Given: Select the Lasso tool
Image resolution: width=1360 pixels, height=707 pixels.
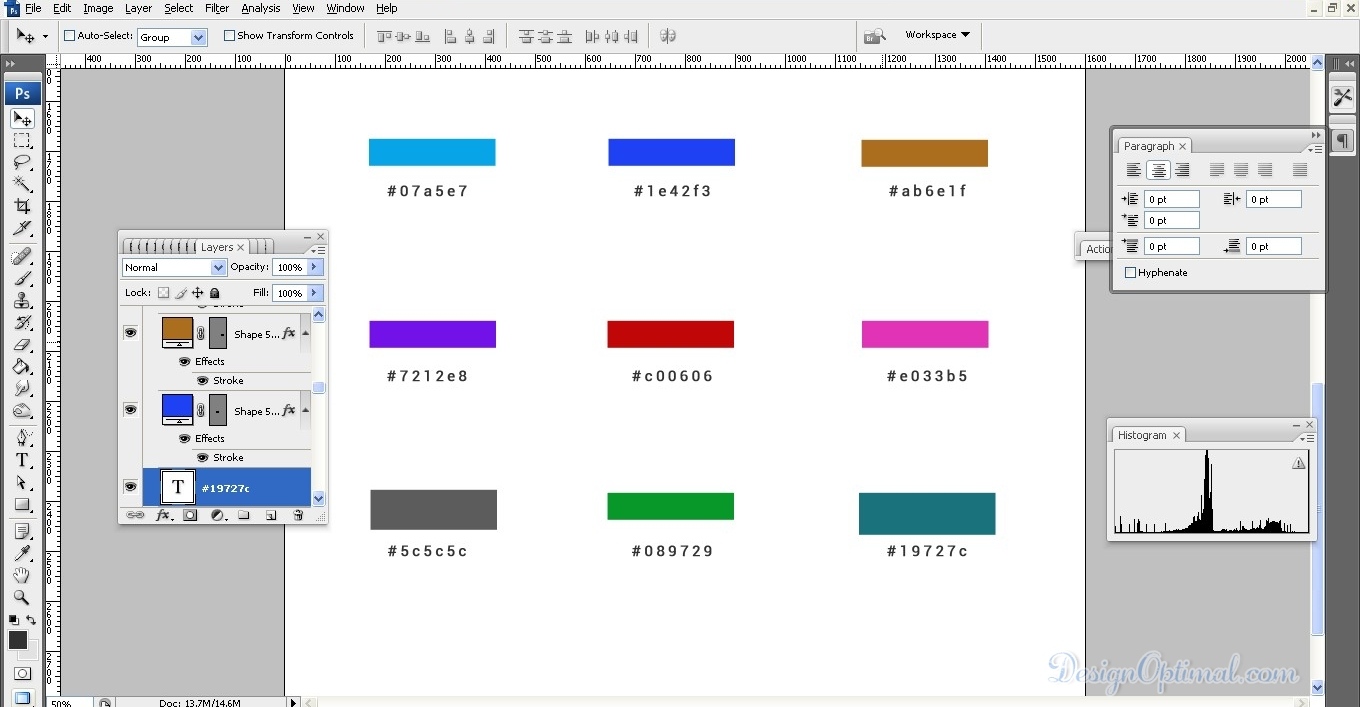Looking at the screenshot, I should (22, 162).
